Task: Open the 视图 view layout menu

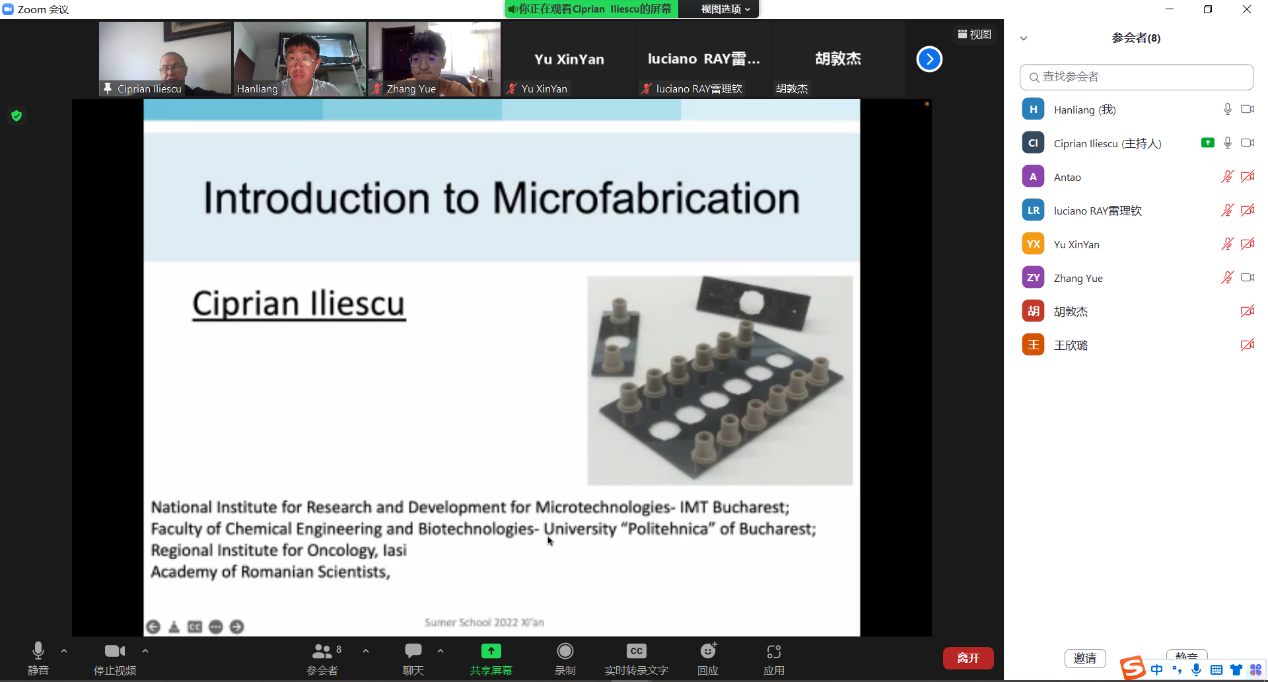Action: click(974, 34)
